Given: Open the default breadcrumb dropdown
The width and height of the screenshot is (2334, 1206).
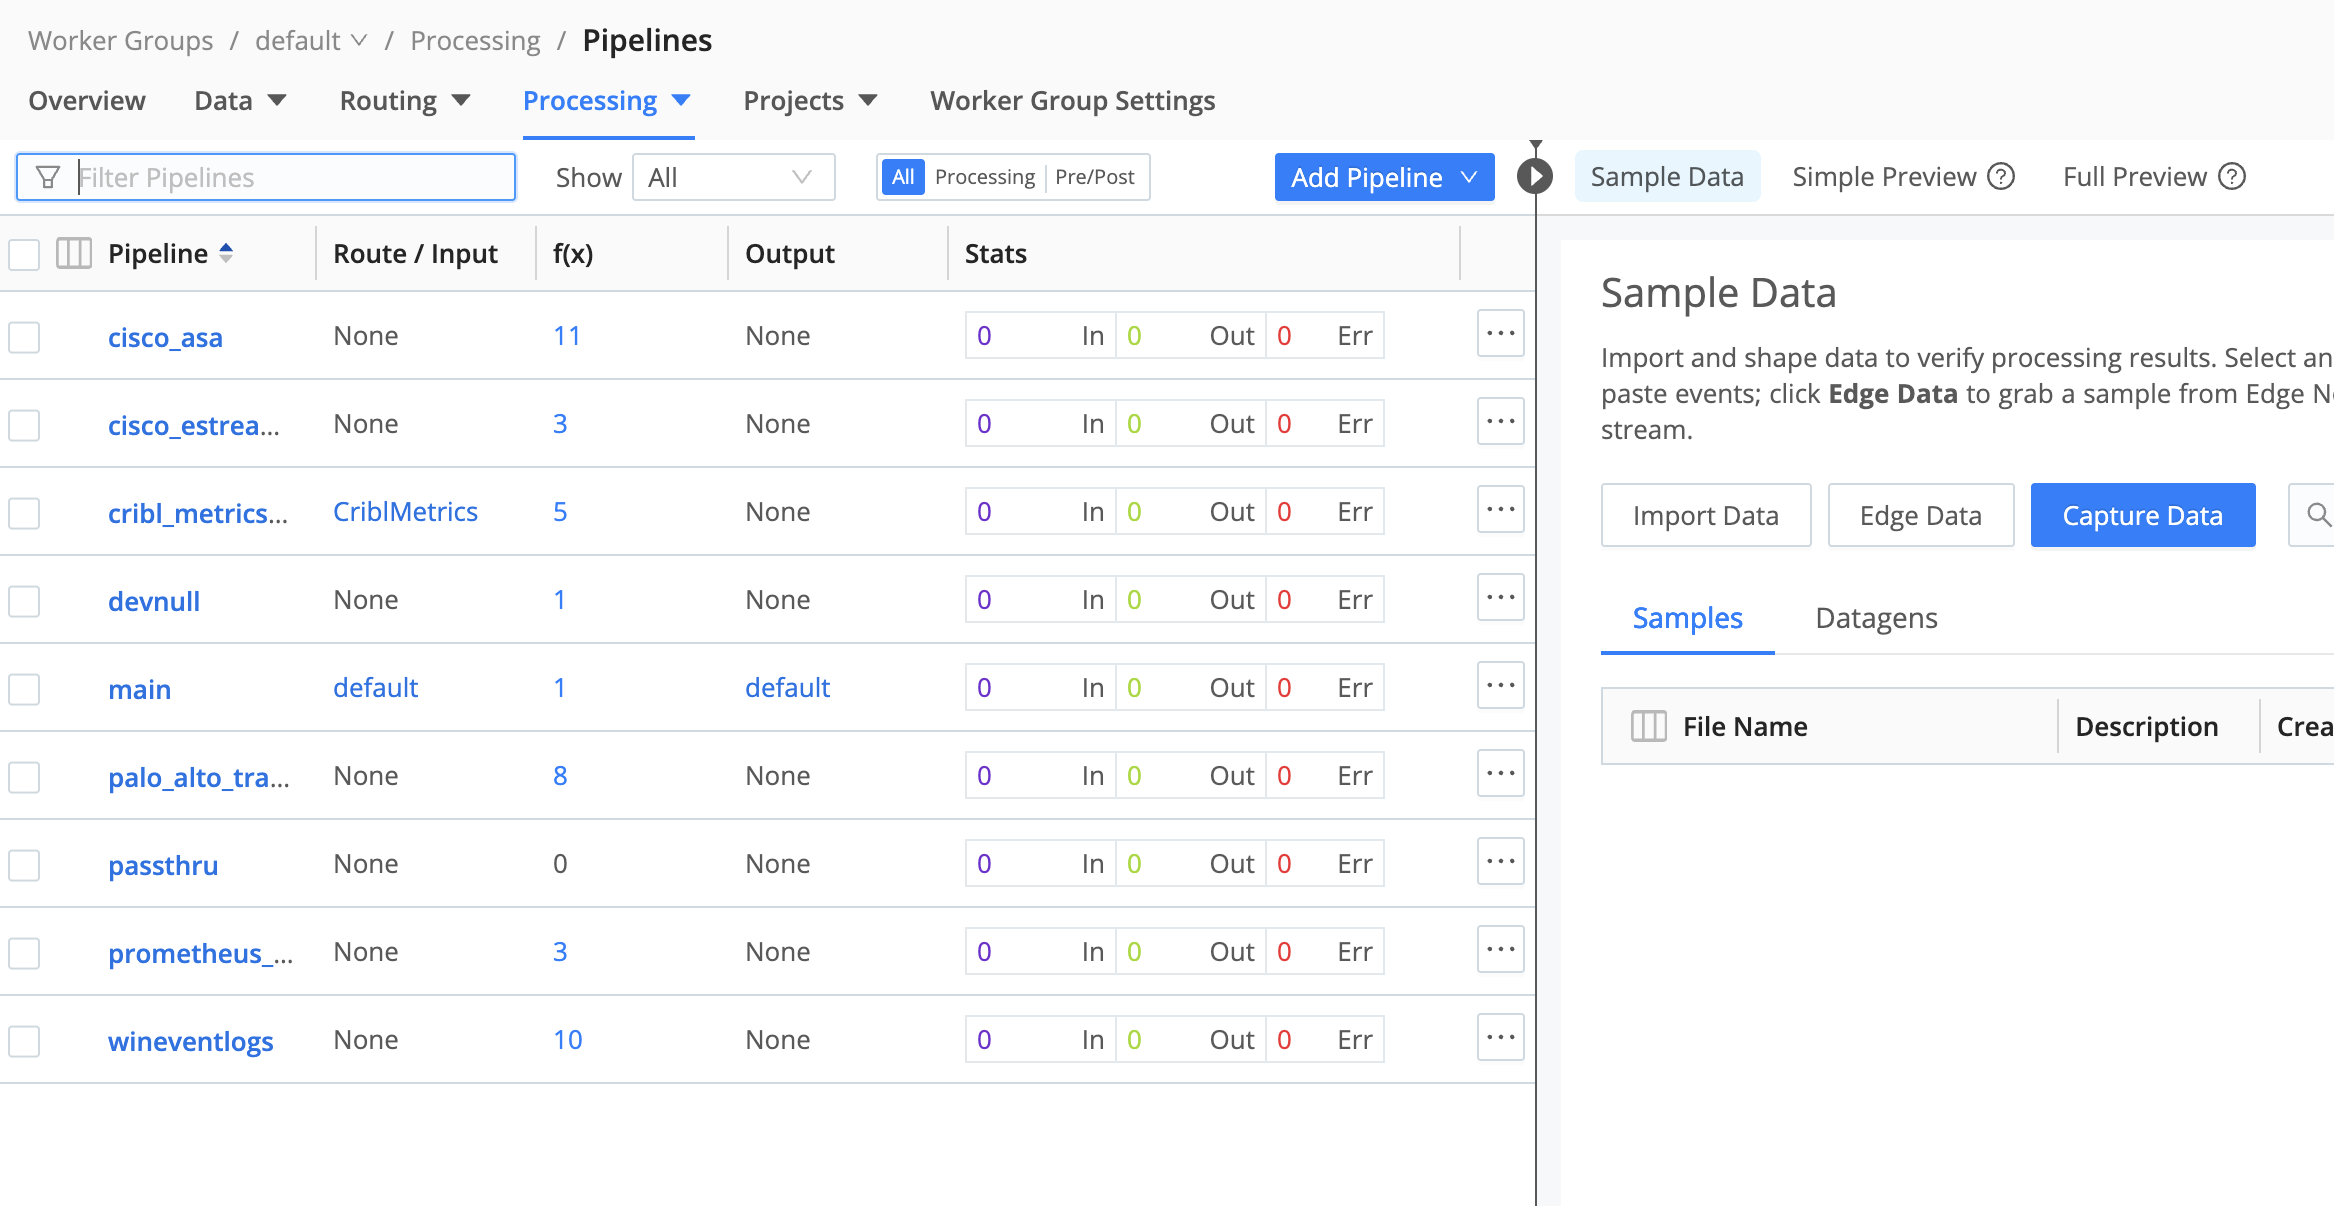Looking at the screenshot, I should pyautogui.click(x=358, y=40).
